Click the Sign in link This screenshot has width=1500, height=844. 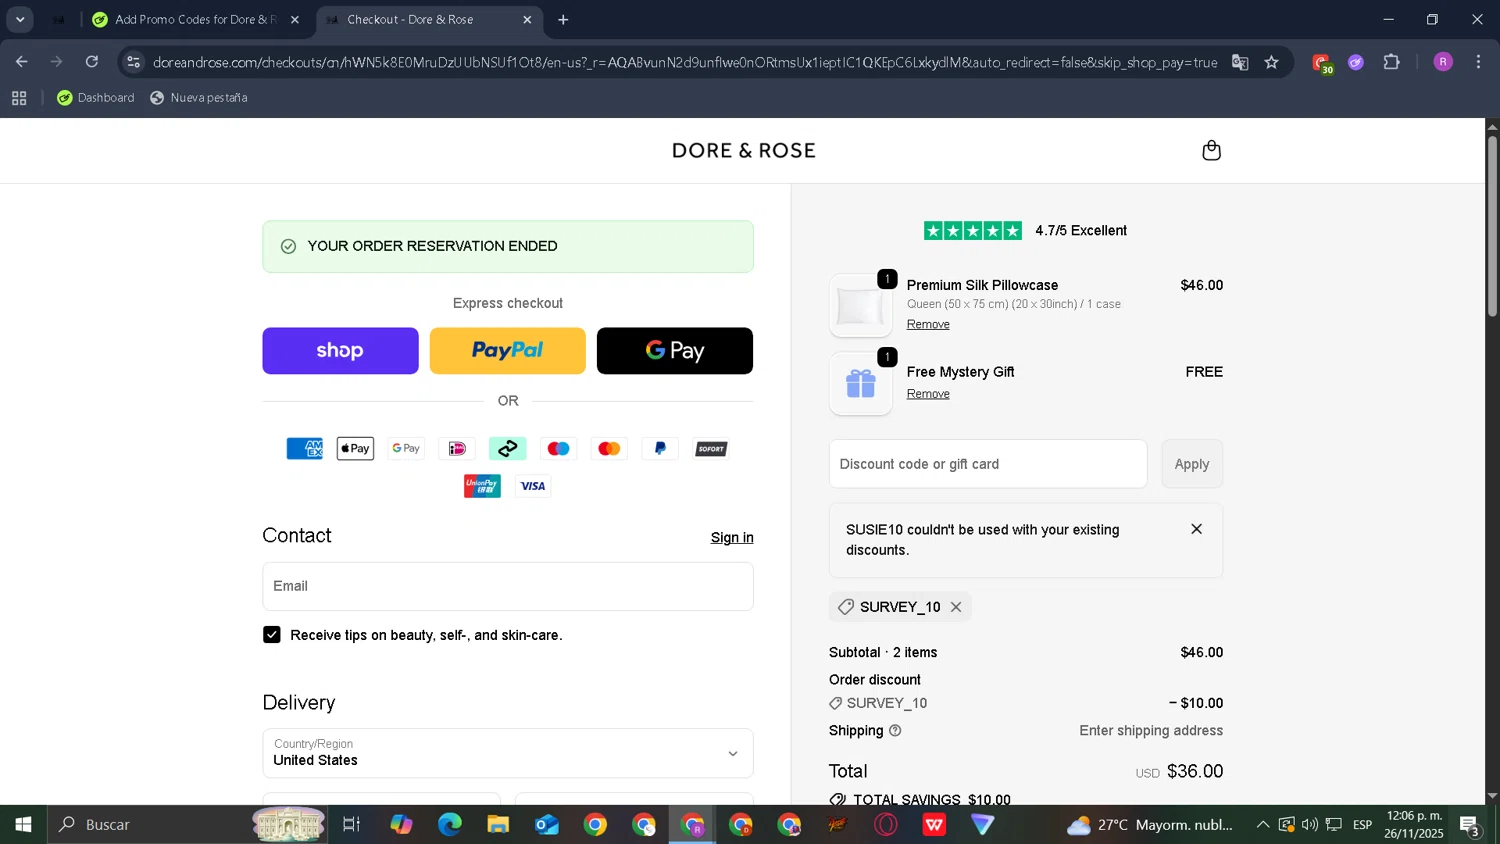point(732,538)
